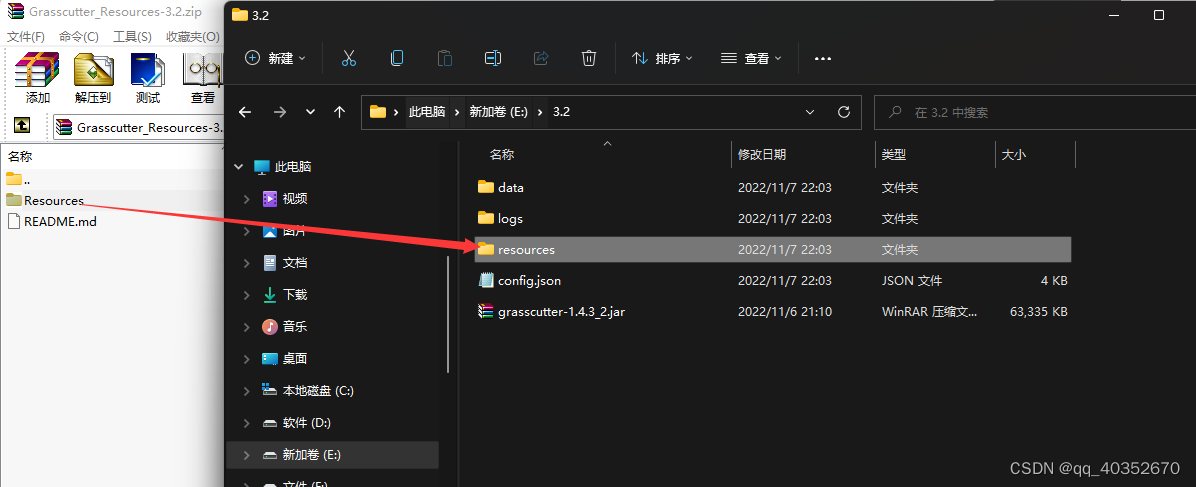Click 3.2 breadcrumb segment
The width and height of the screenshot is (1196, 487).
[561, 112]
